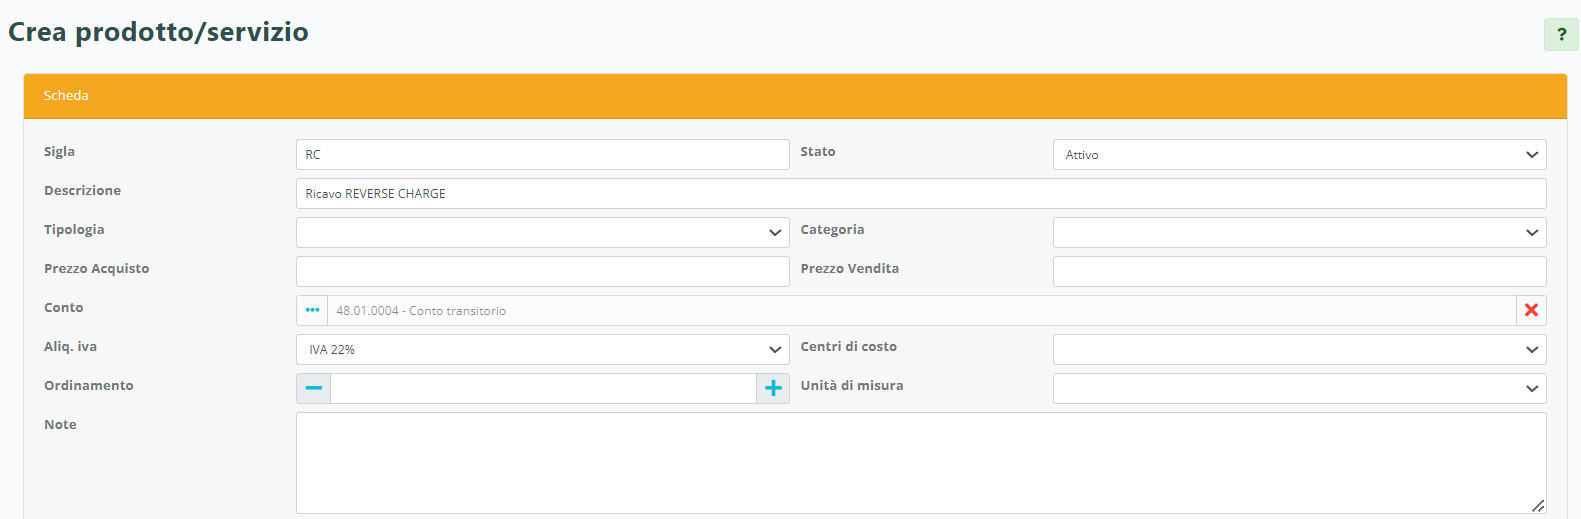The image size is (1581, 519).
Task: Click the Ordinamento number input field
Action: [543, 389]
